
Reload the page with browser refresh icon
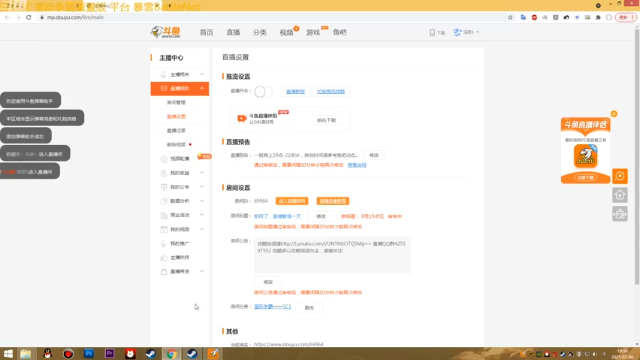pyautogui.click(x=28, y=17)
